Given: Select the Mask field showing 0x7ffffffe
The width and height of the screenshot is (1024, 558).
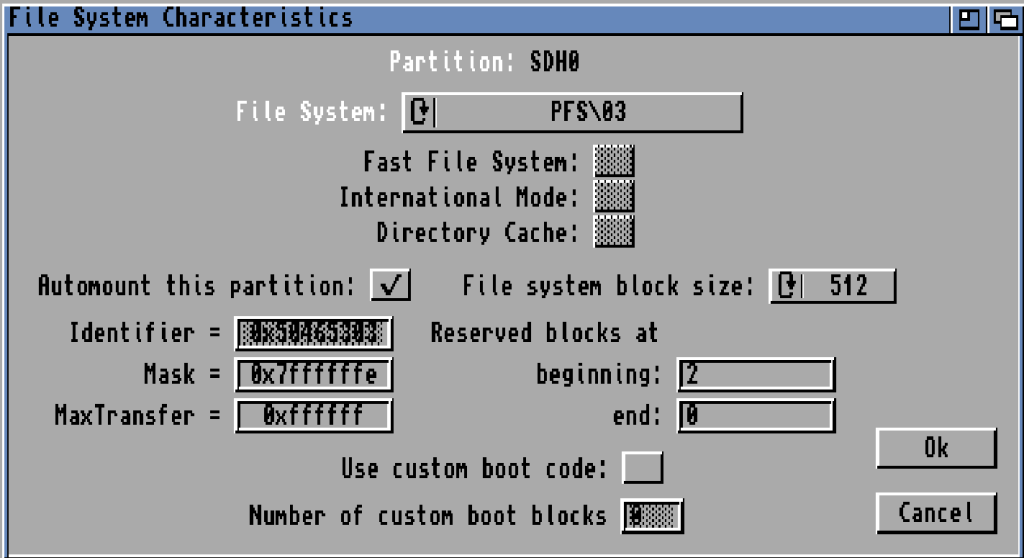Looking at the screenshot, I should [x=313, y=375].
